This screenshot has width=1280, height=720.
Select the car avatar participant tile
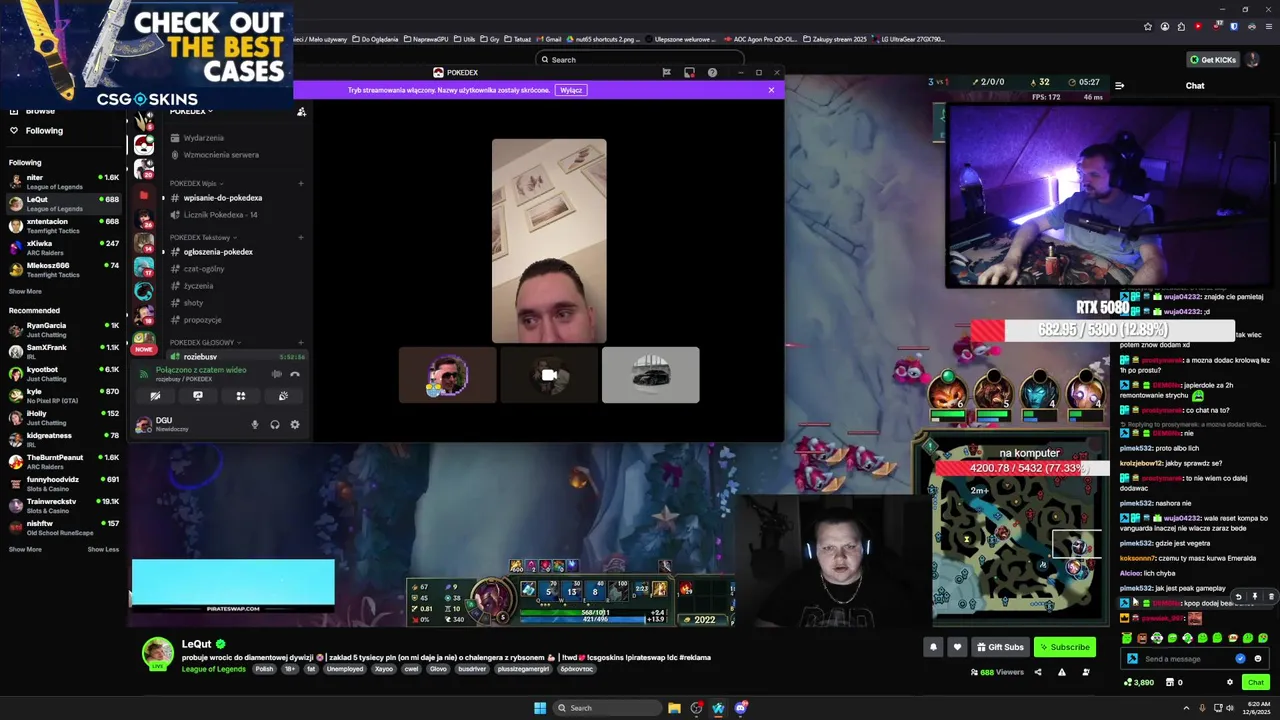tap(651, 375)
